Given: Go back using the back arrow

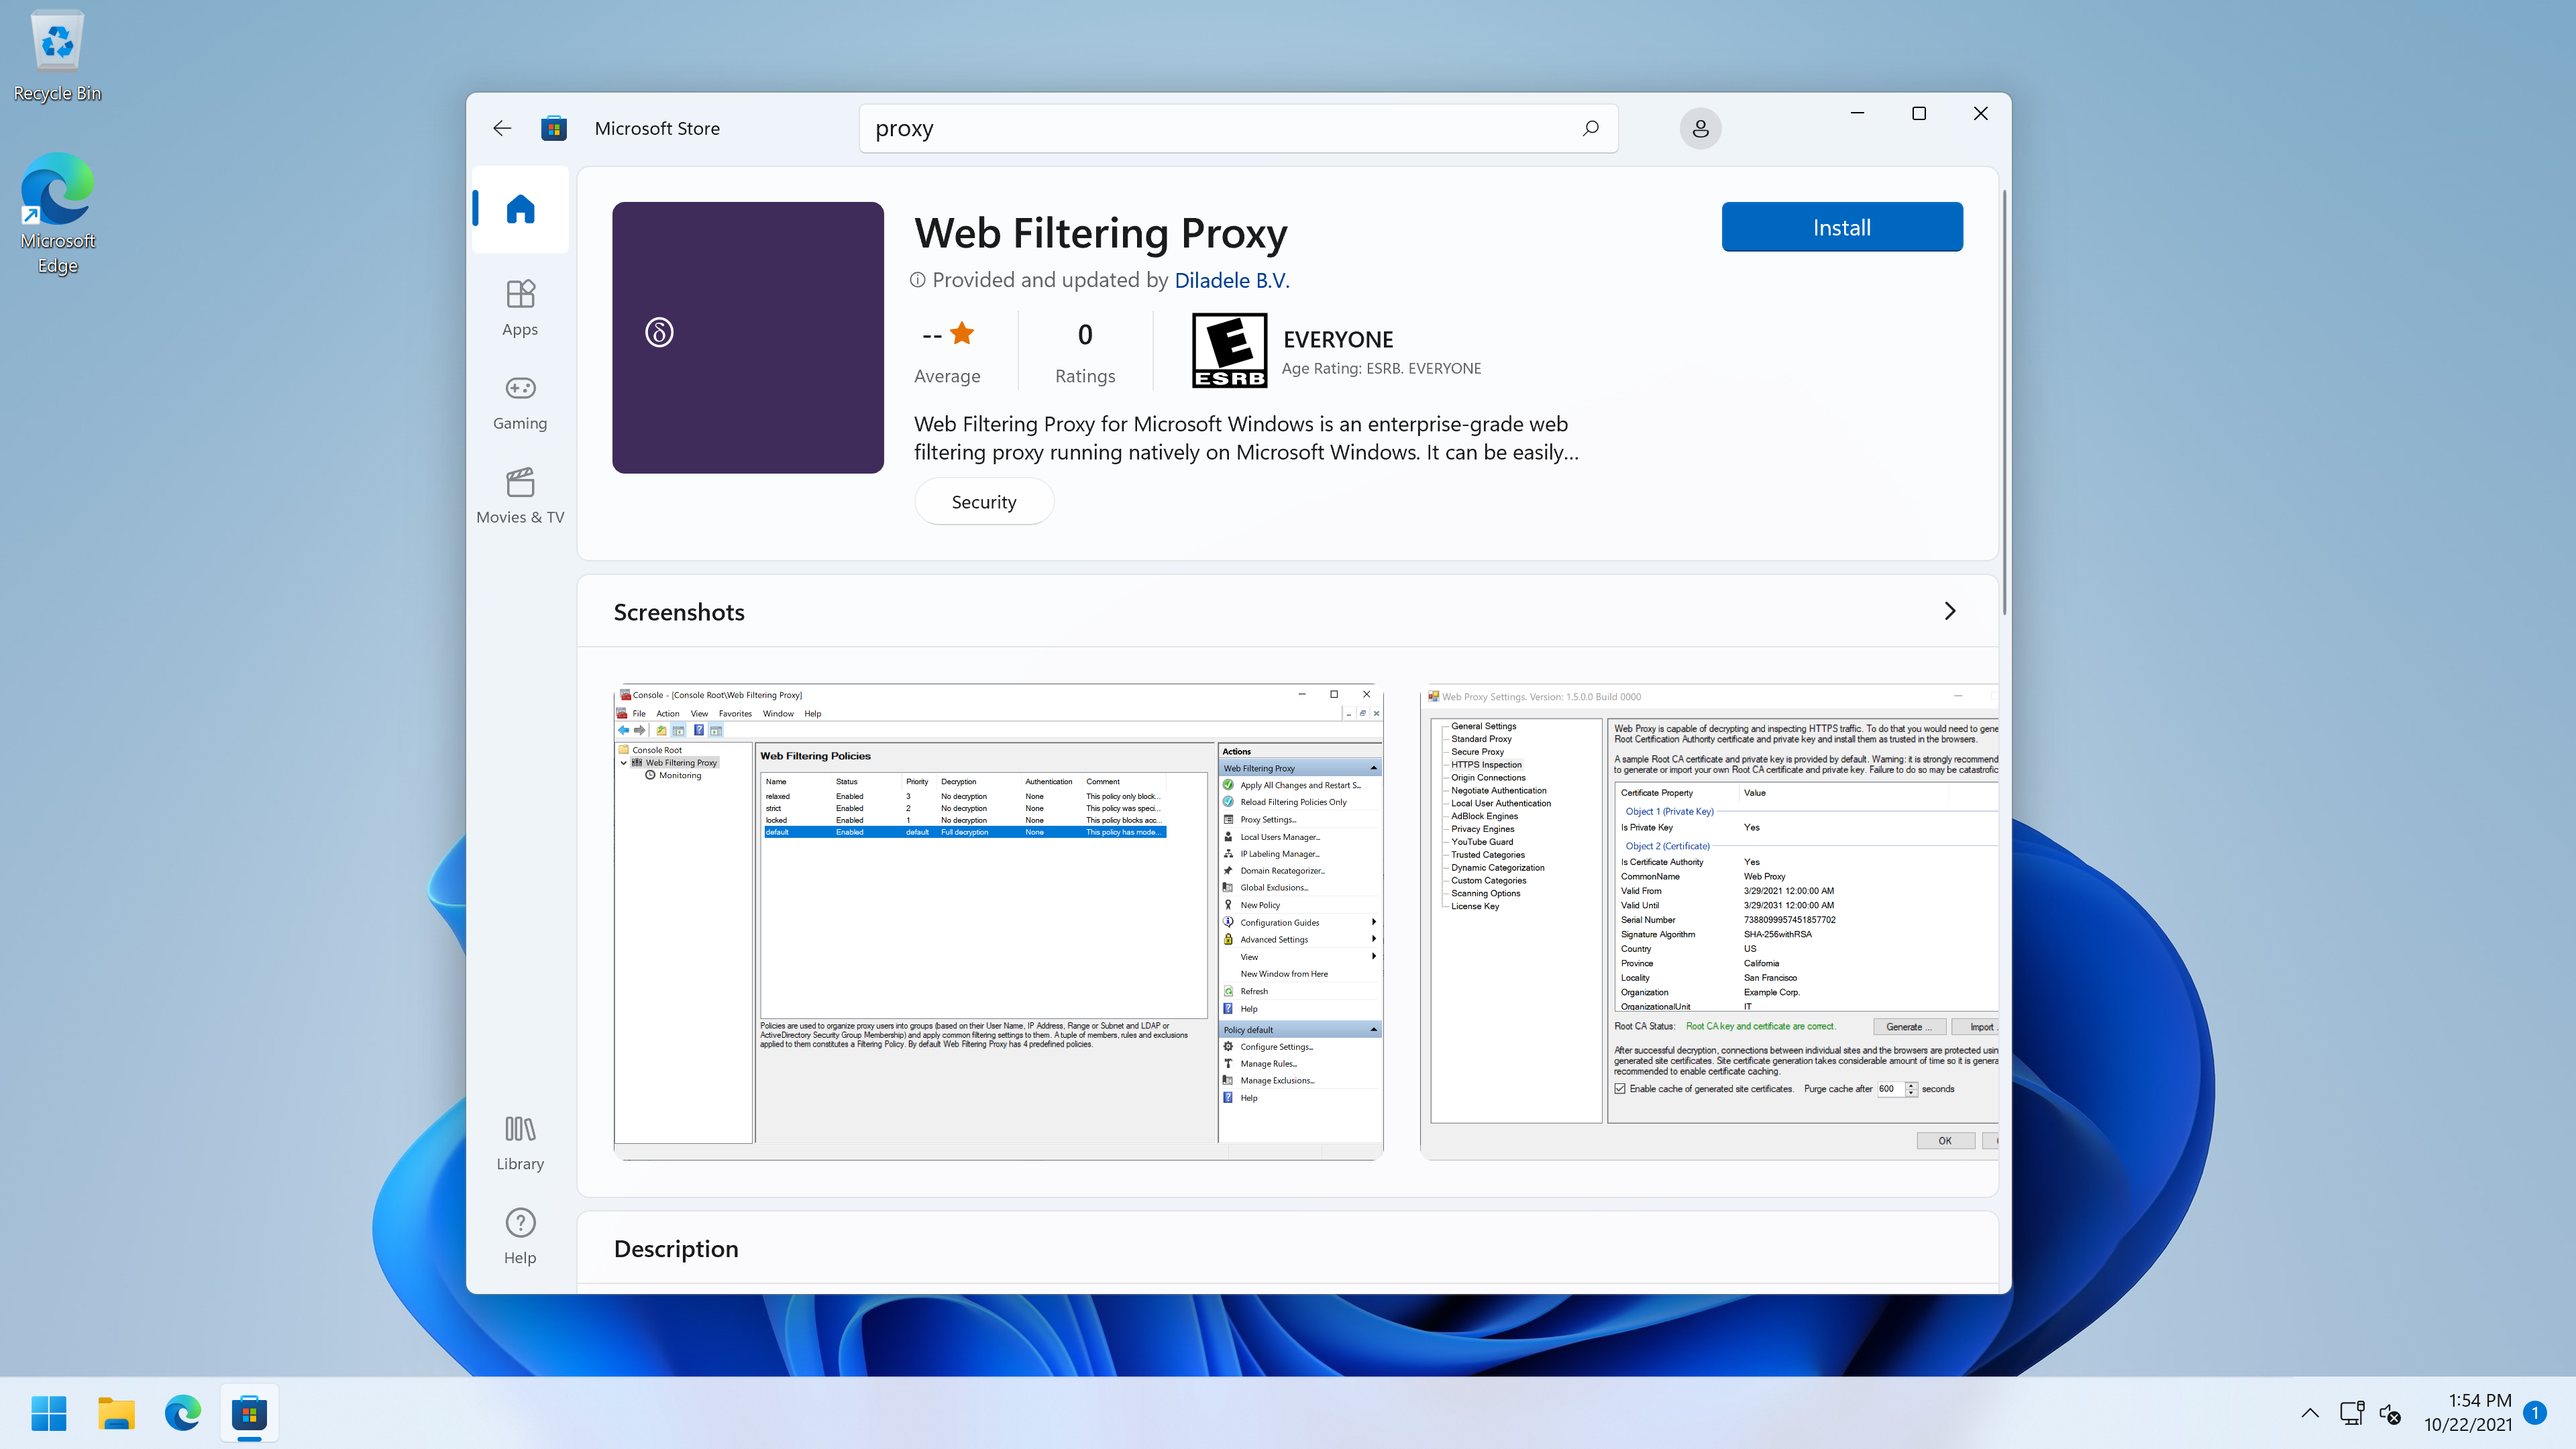Looking at the screenshot, I should click(502, 128).
